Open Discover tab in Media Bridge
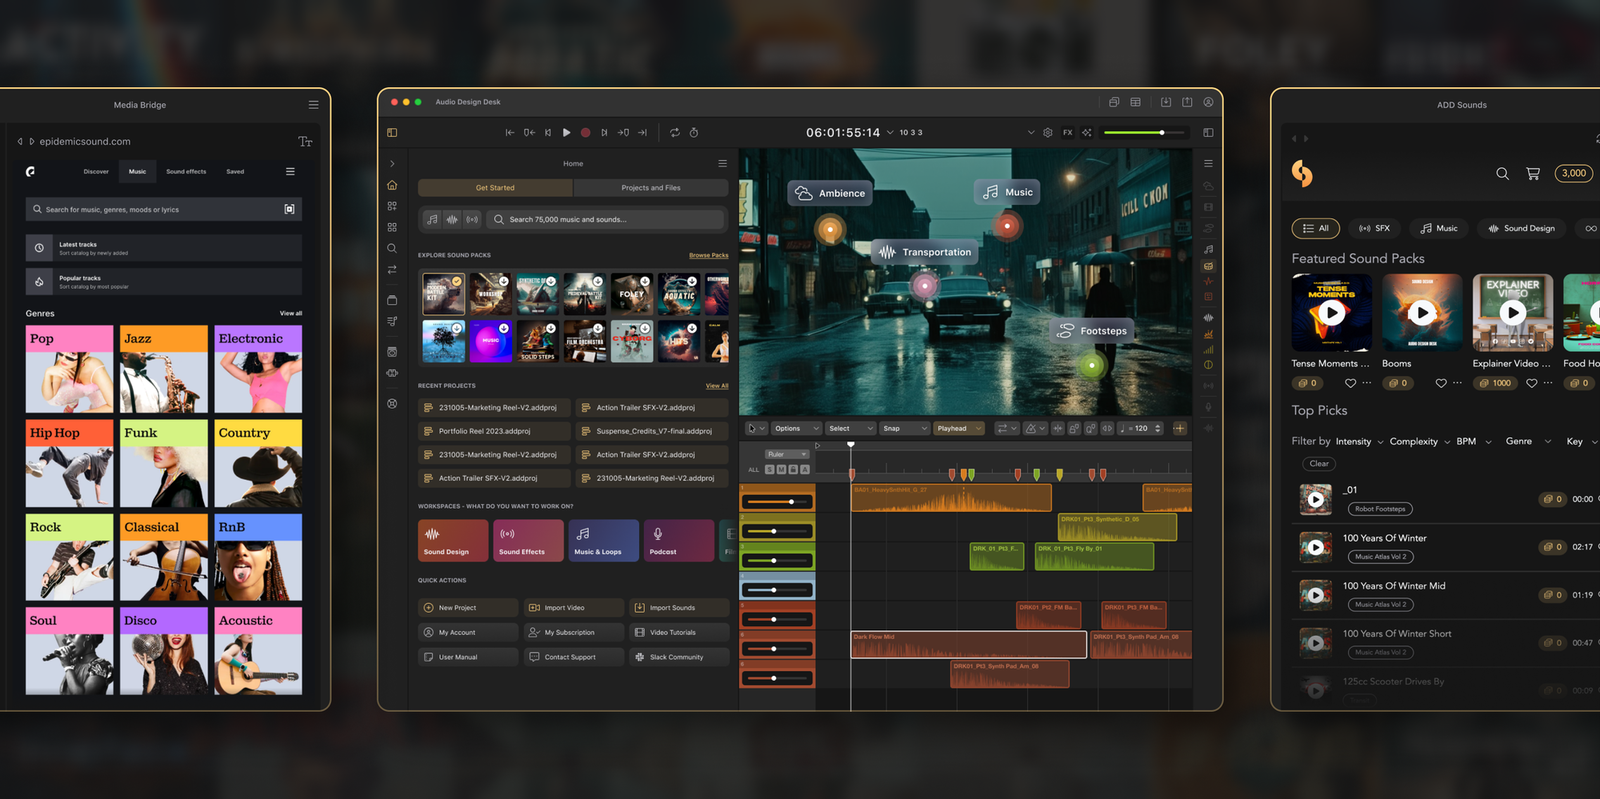This screenshot has width=1600, height=799. point(96,172)
